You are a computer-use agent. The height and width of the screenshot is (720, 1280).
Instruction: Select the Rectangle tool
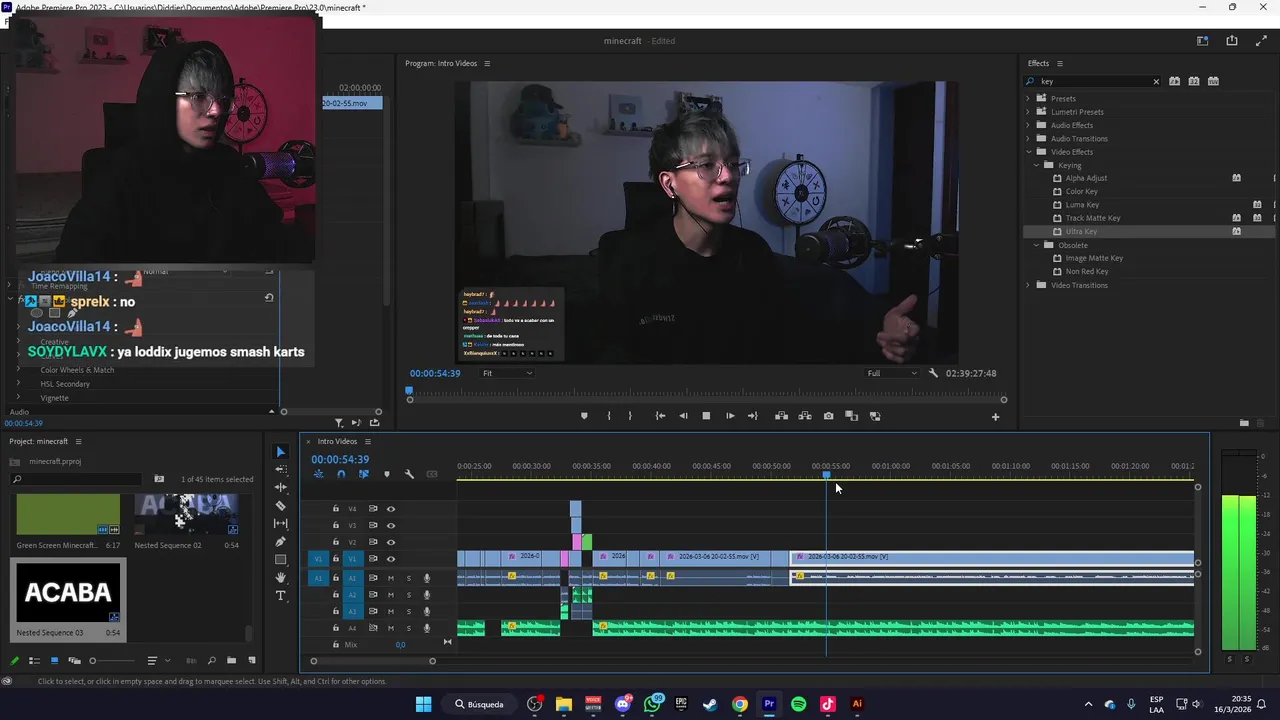tap(280, 560)
